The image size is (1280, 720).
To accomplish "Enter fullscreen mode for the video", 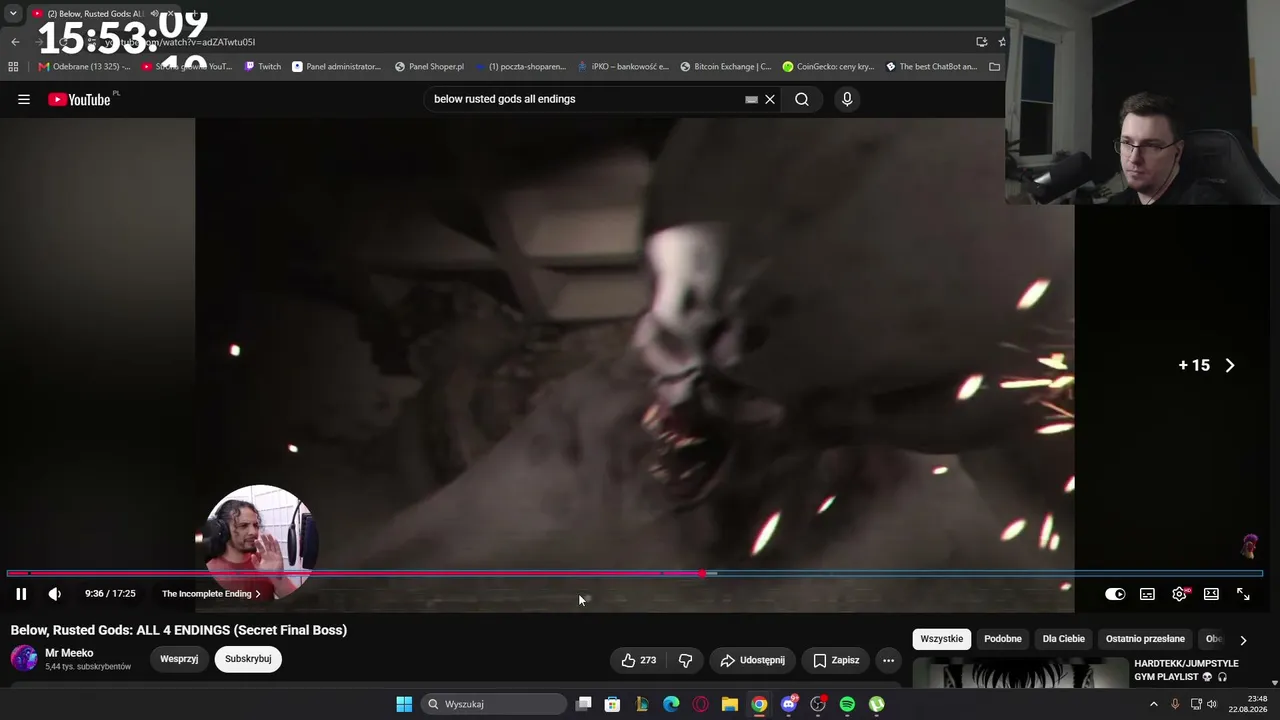I will (x=1243, y=594).
